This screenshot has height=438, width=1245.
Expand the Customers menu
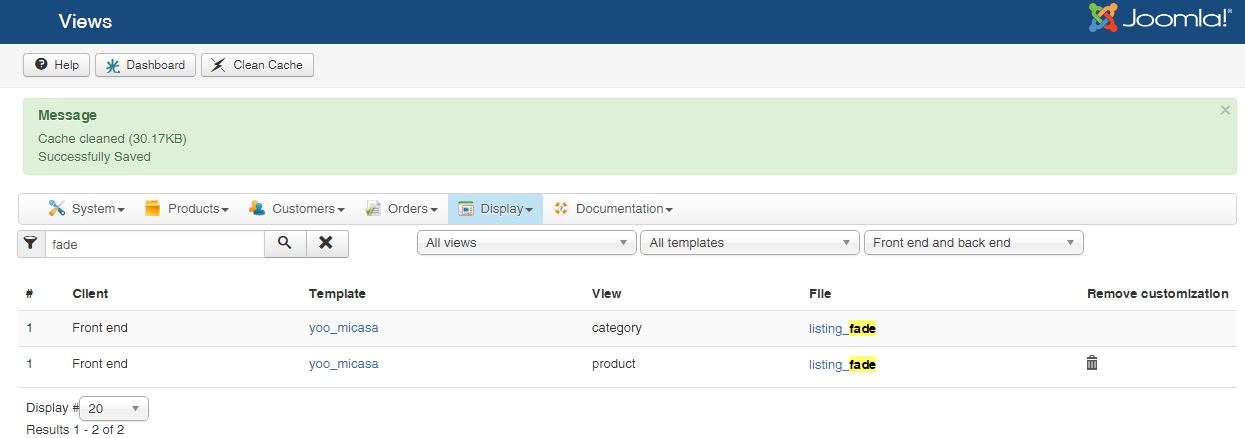pos(297,209)
